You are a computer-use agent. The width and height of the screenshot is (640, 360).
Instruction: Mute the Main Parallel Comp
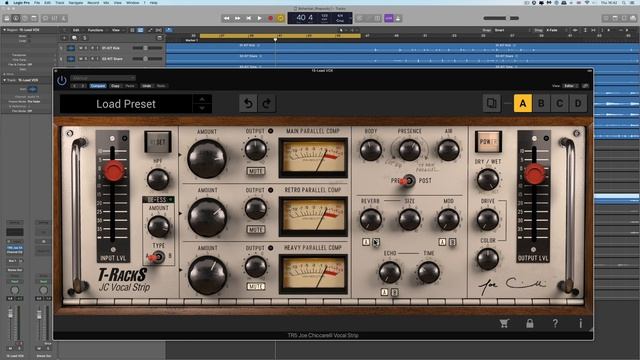point(256,171)
